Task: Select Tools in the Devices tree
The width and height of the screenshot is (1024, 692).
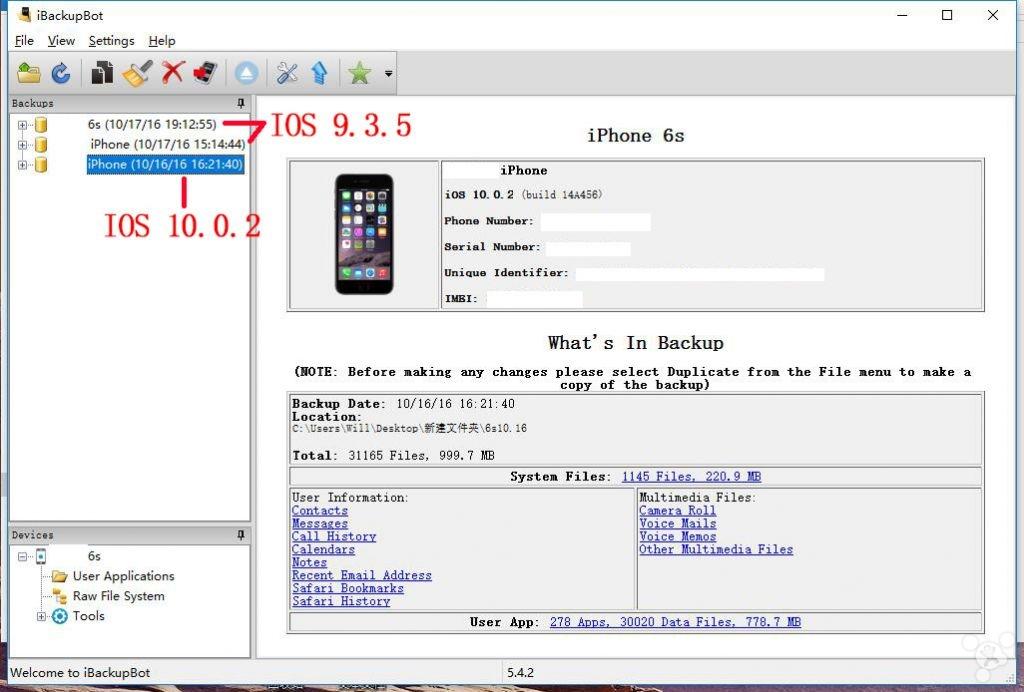Action: [x=88, y=616]
